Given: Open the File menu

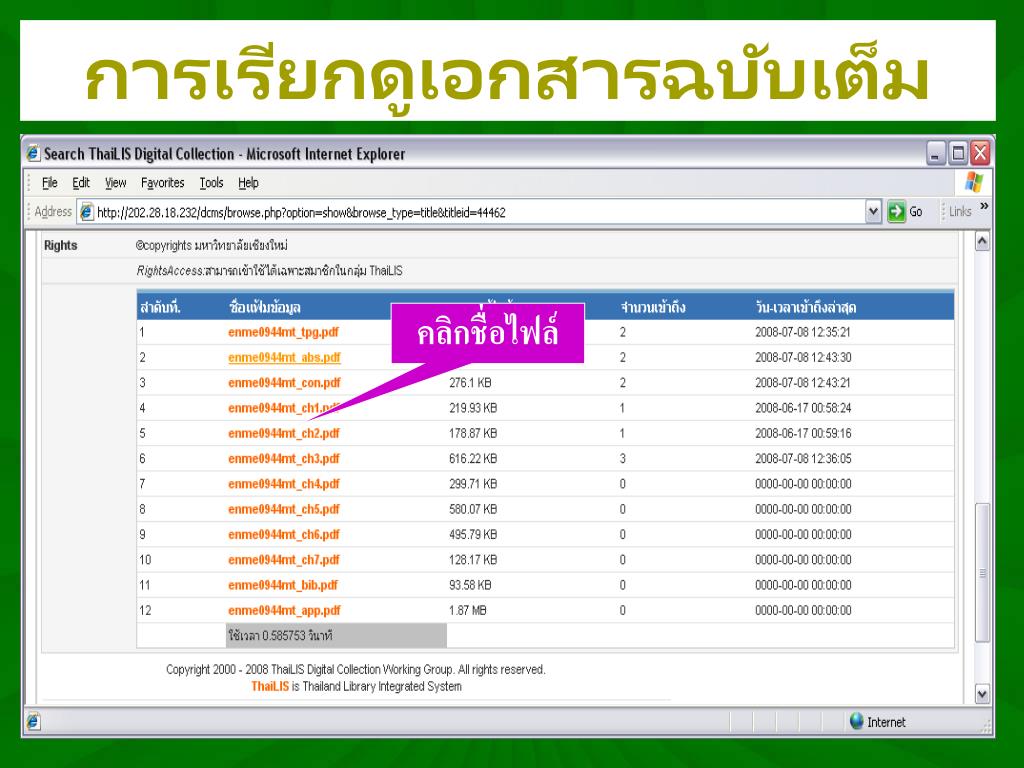Looking at the screenshot, I should pyautogui.click(x=50, y=183).
